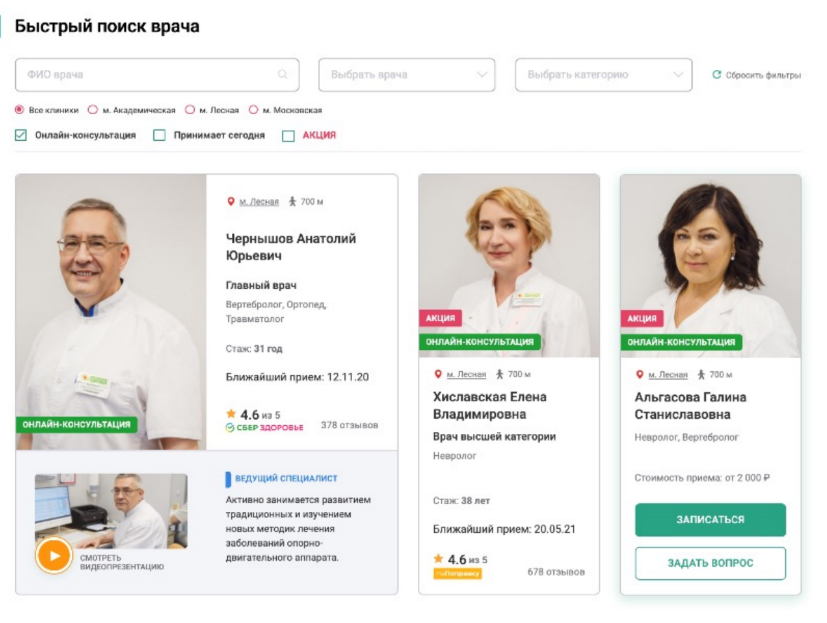Click the СберЗдоровье logo under the Чернышов rating
827x623 pixels.
(264, 427)
